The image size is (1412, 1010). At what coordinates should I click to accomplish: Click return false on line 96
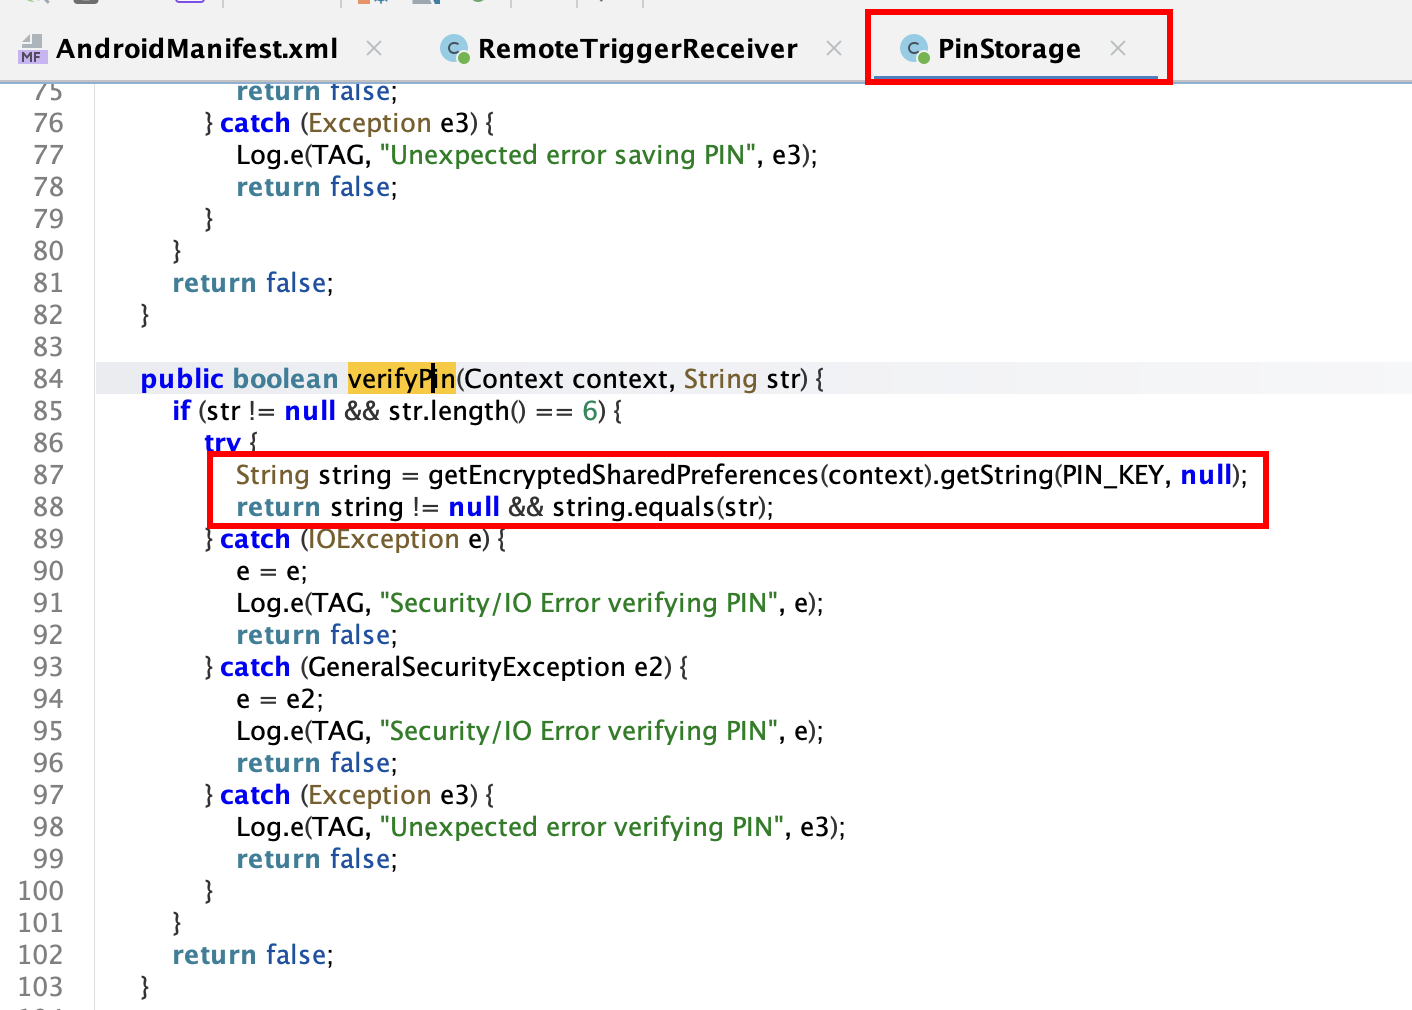point(316,763)
